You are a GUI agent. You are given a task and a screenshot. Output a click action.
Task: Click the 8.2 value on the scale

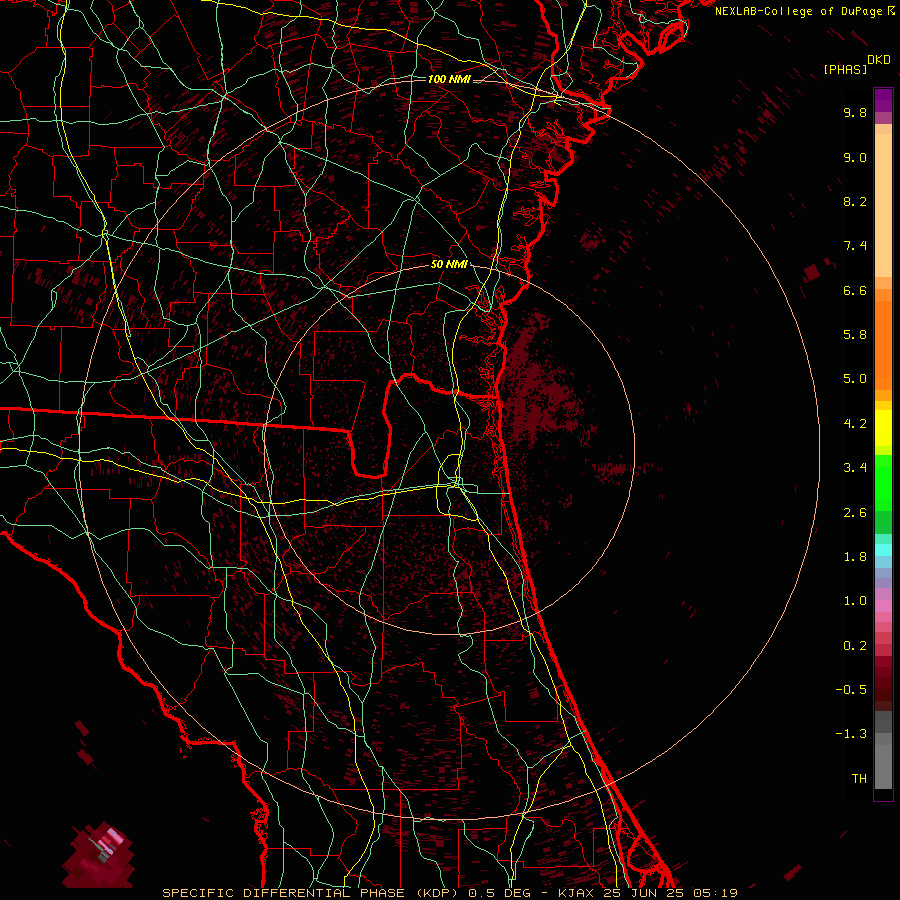[855, 201]
